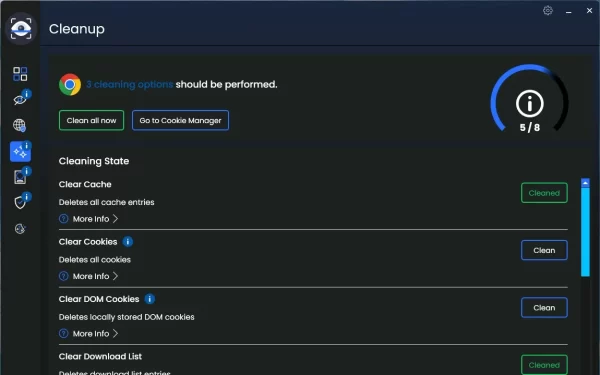Click Clean button for Clear DOM Cookies
This screenshot has width=600, height=375.
tap(544, 308)
